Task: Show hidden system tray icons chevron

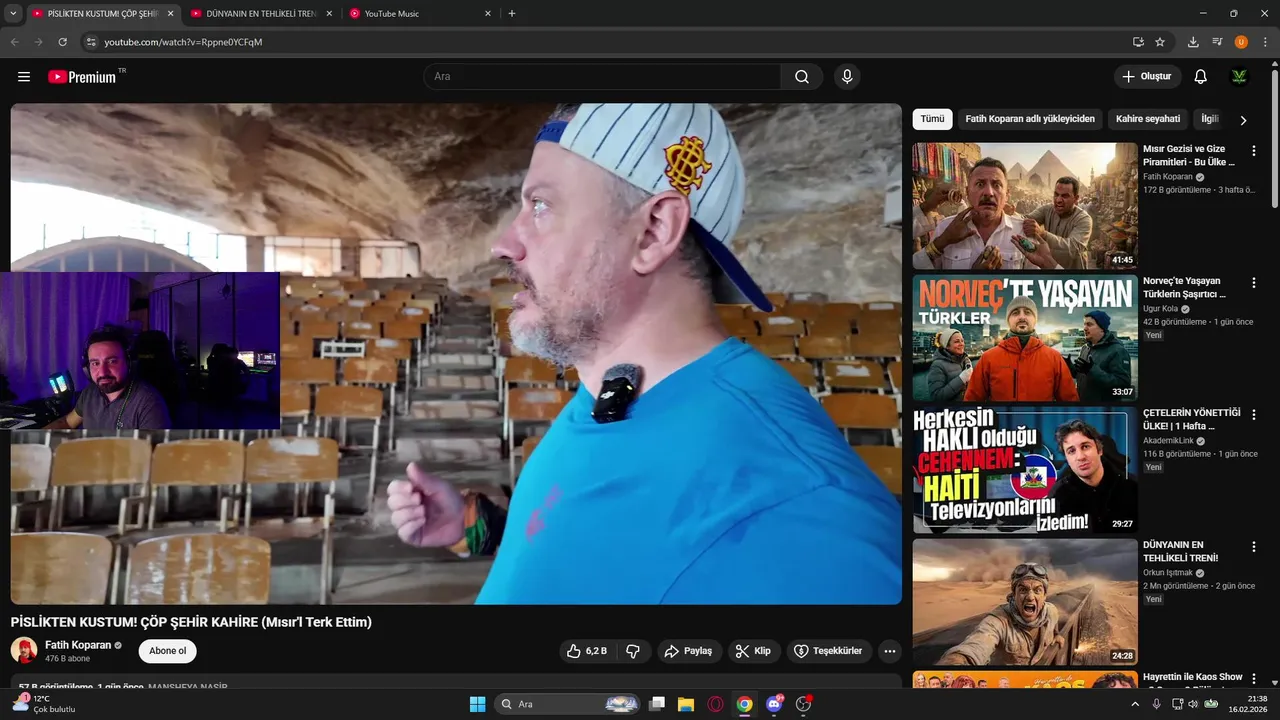Action: tap(1135, 704)
